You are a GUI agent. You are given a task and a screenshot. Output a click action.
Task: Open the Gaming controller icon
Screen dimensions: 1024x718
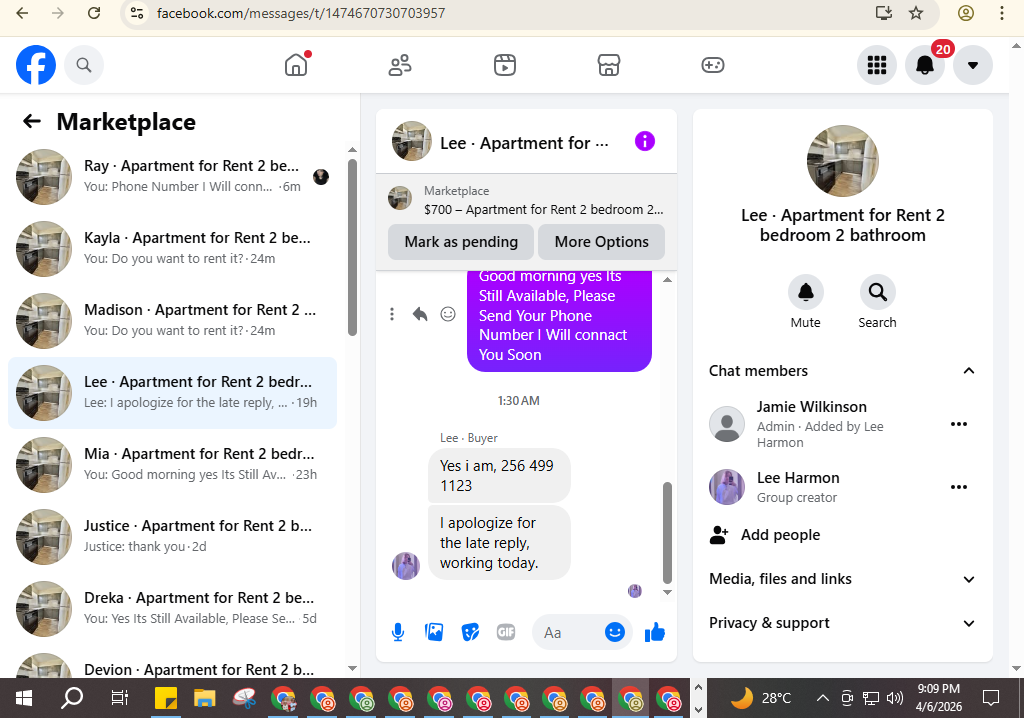click(712, 65)
